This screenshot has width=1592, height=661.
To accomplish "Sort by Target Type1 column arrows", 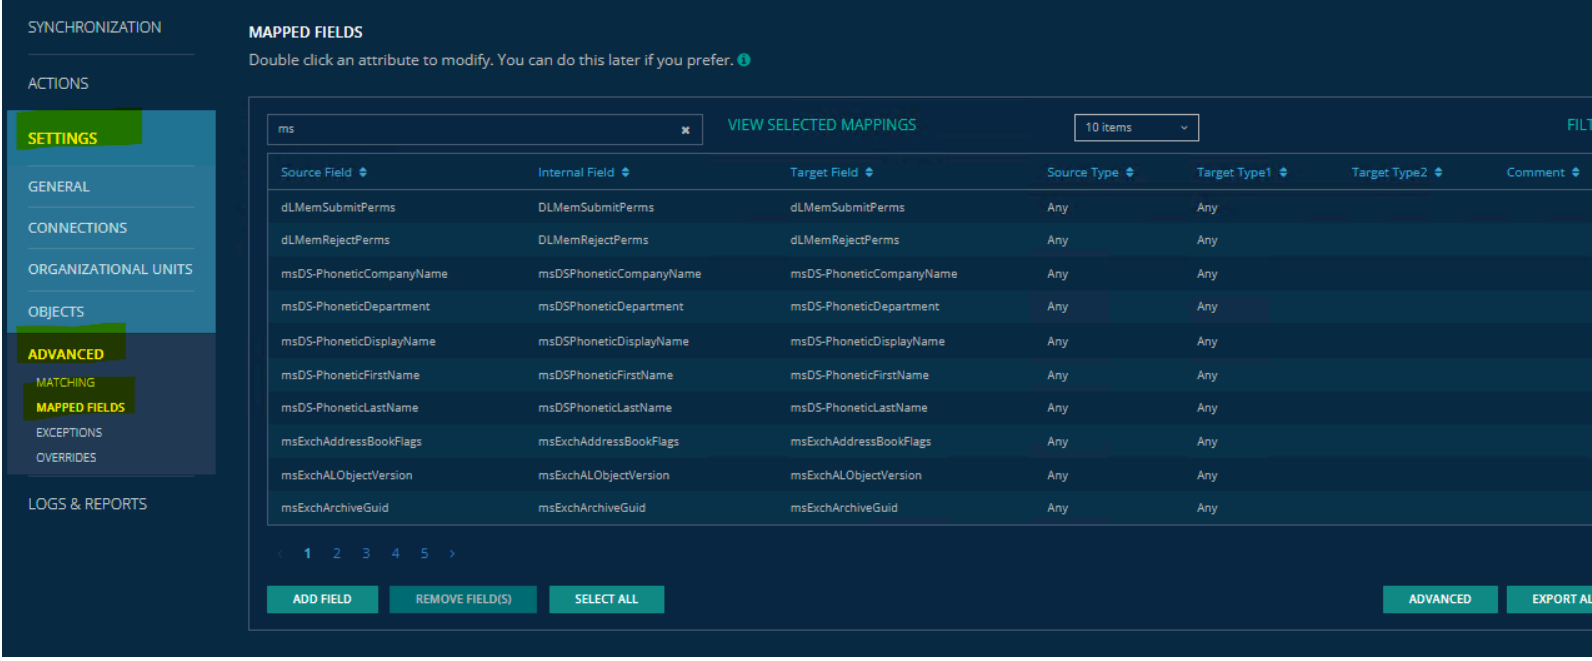I will (1283, 173).
